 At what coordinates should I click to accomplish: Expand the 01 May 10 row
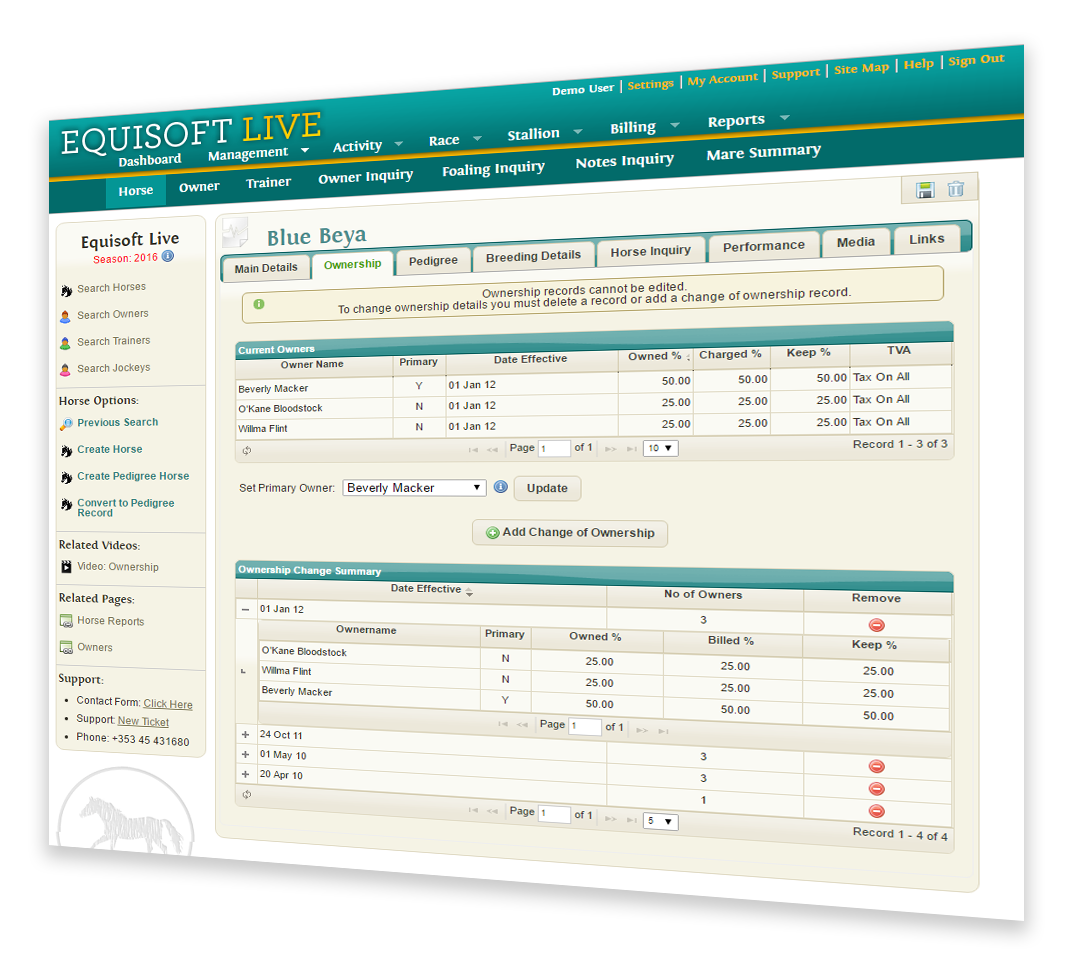pos(245,754)
